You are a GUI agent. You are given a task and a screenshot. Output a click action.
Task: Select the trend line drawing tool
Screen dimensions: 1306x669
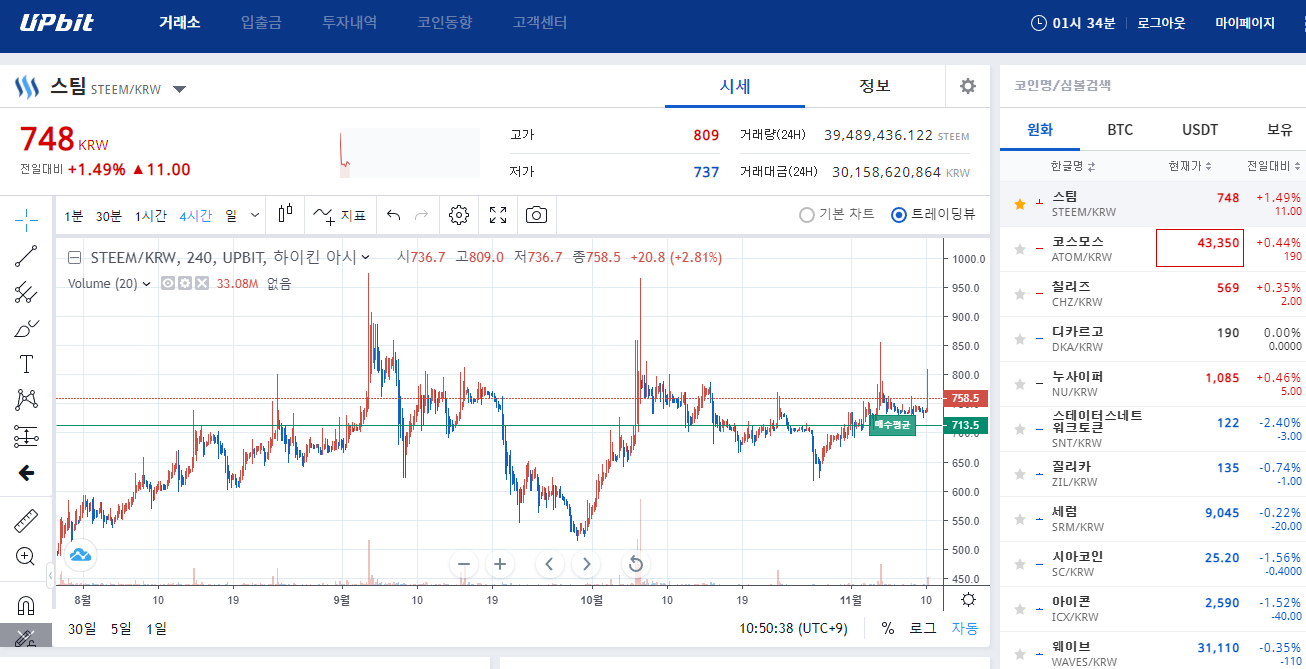[26, 256]
